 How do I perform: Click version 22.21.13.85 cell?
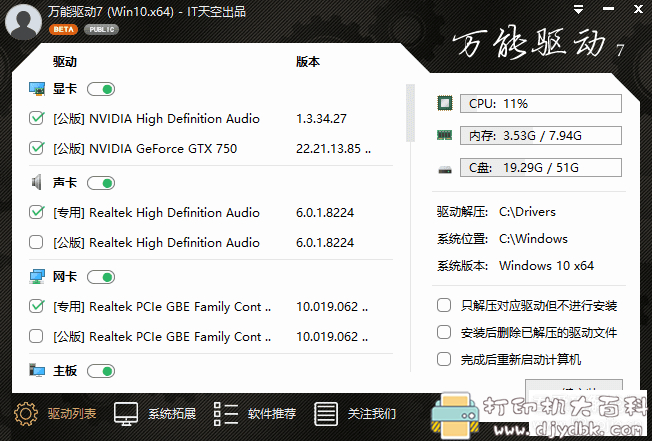(333, 149)
